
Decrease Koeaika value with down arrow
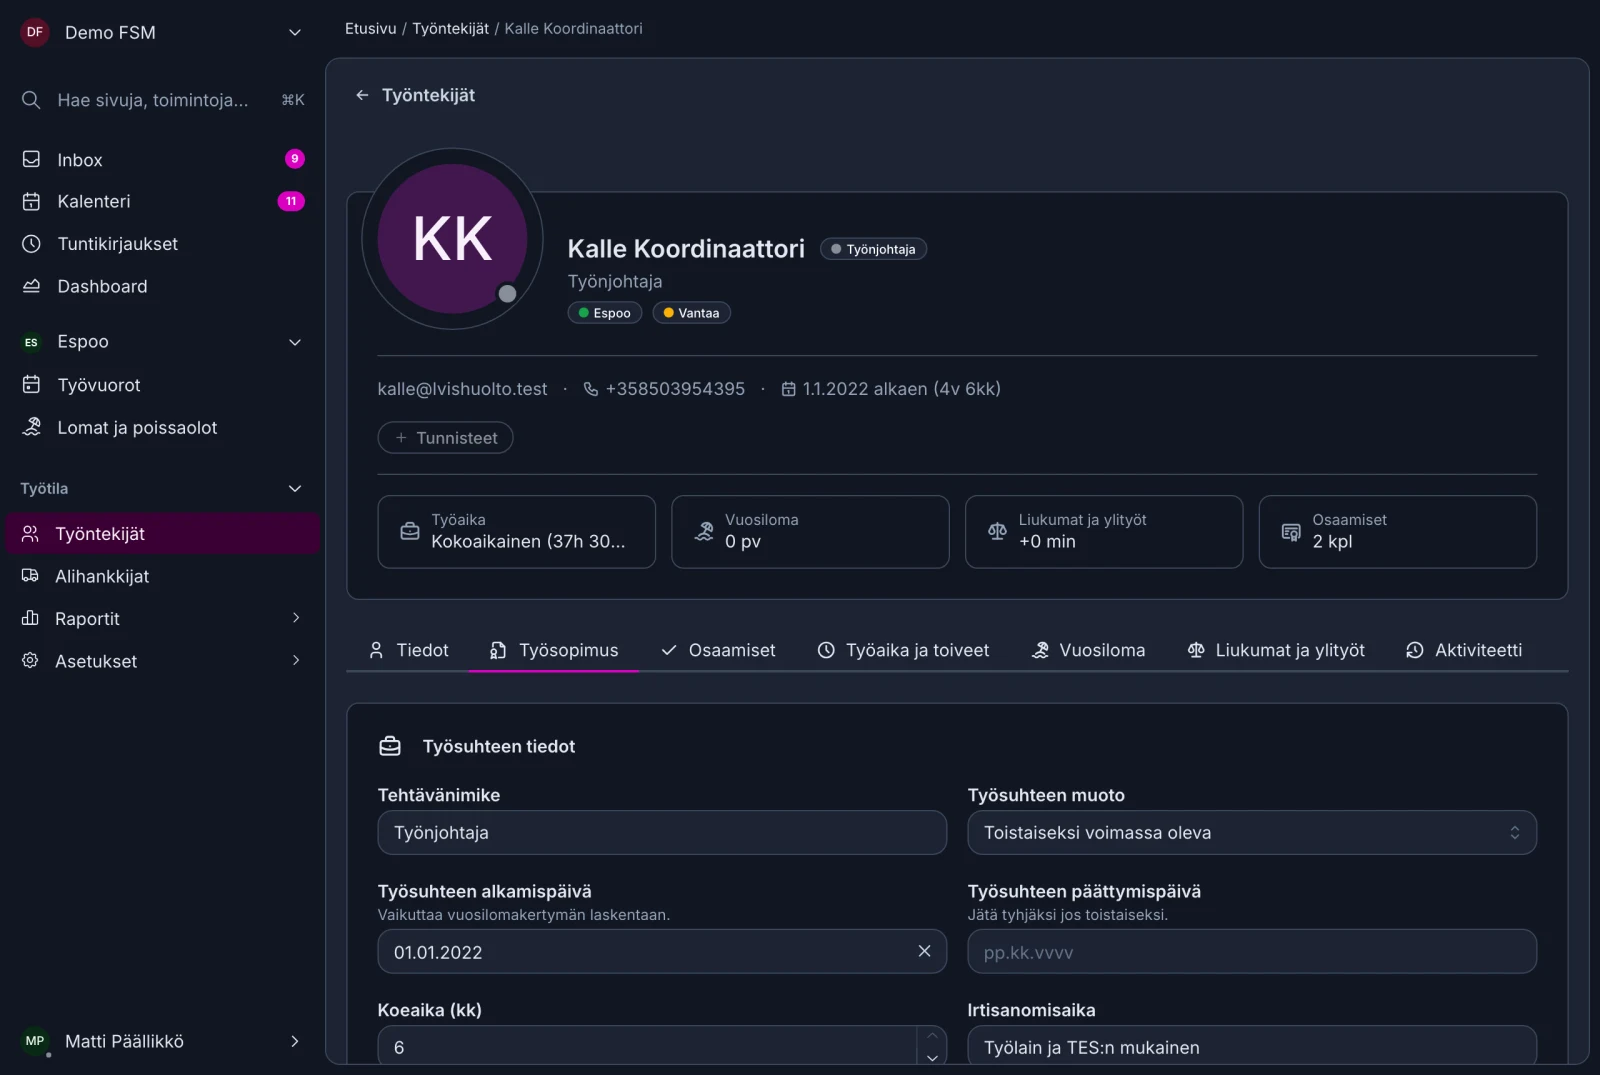point(932,1057)
